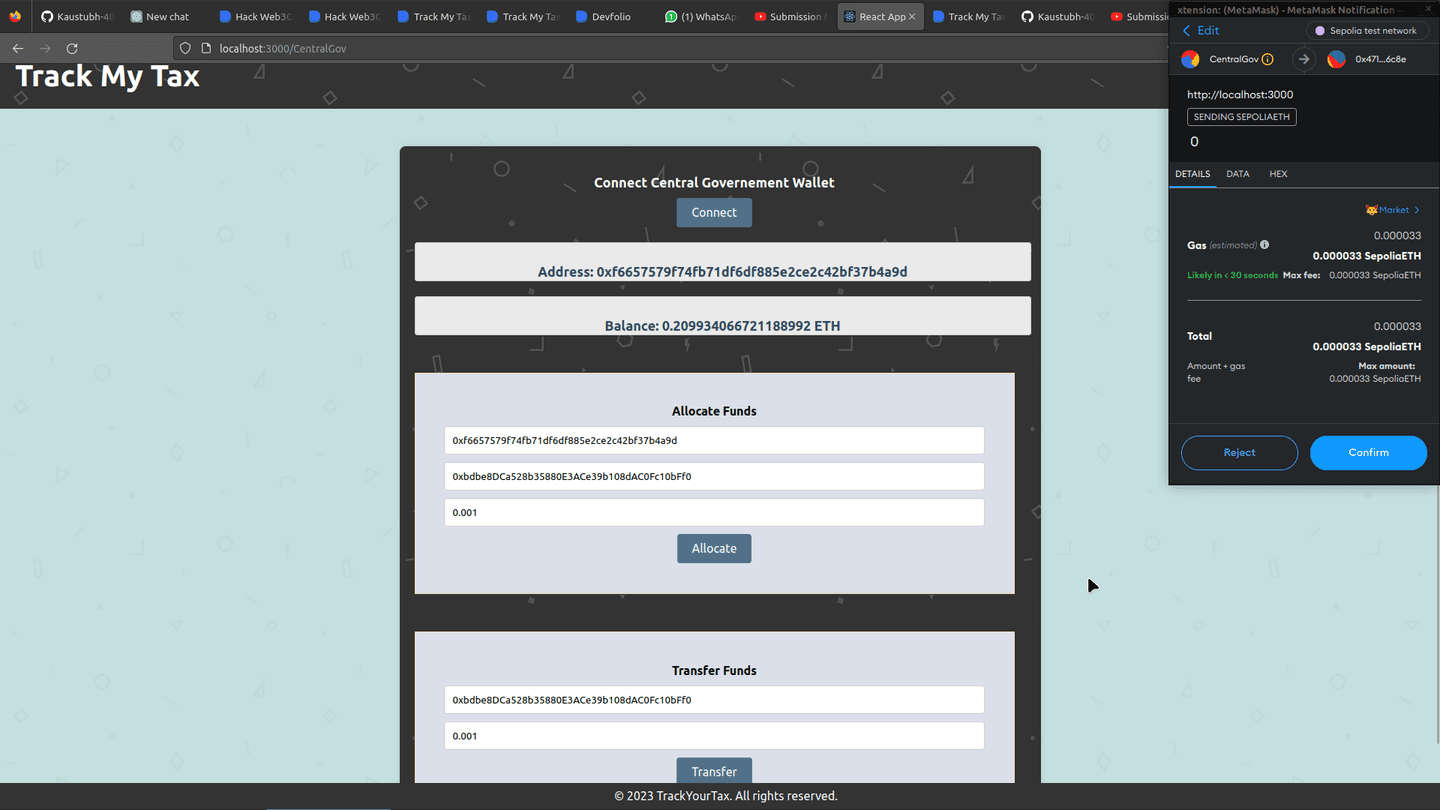Click the Transfer button
Image resolution: width=1440 pixels, height=810 pixels.
714,771
